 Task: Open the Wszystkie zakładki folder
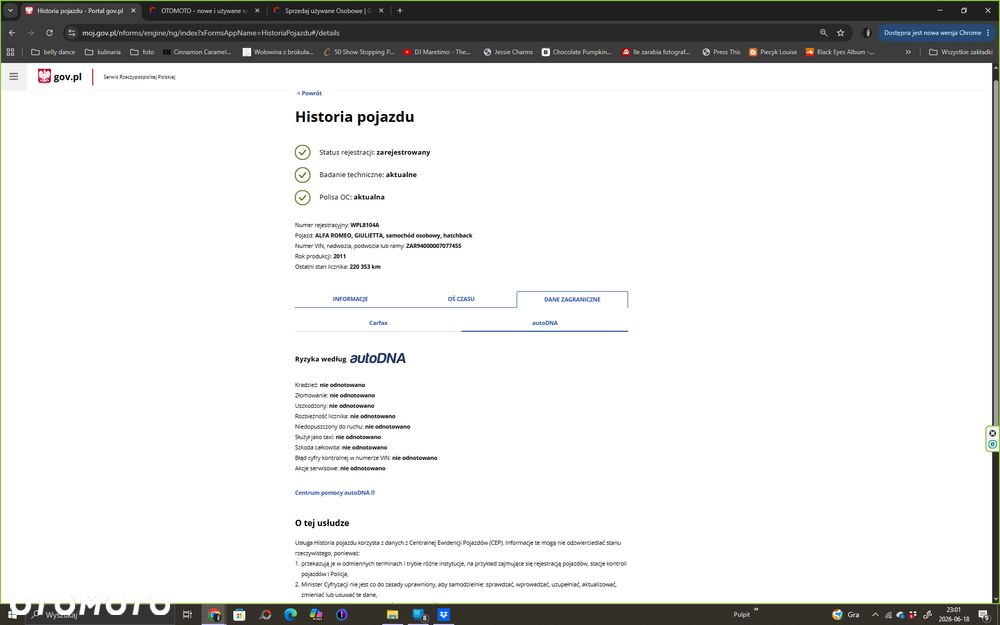point(960,52)
